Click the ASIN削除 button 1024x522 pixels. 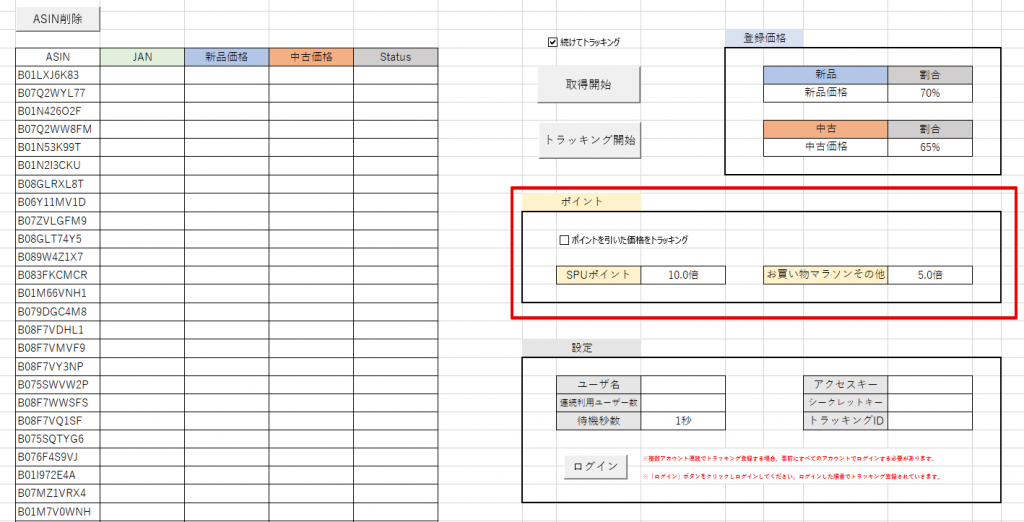click(x=59, y=18)
